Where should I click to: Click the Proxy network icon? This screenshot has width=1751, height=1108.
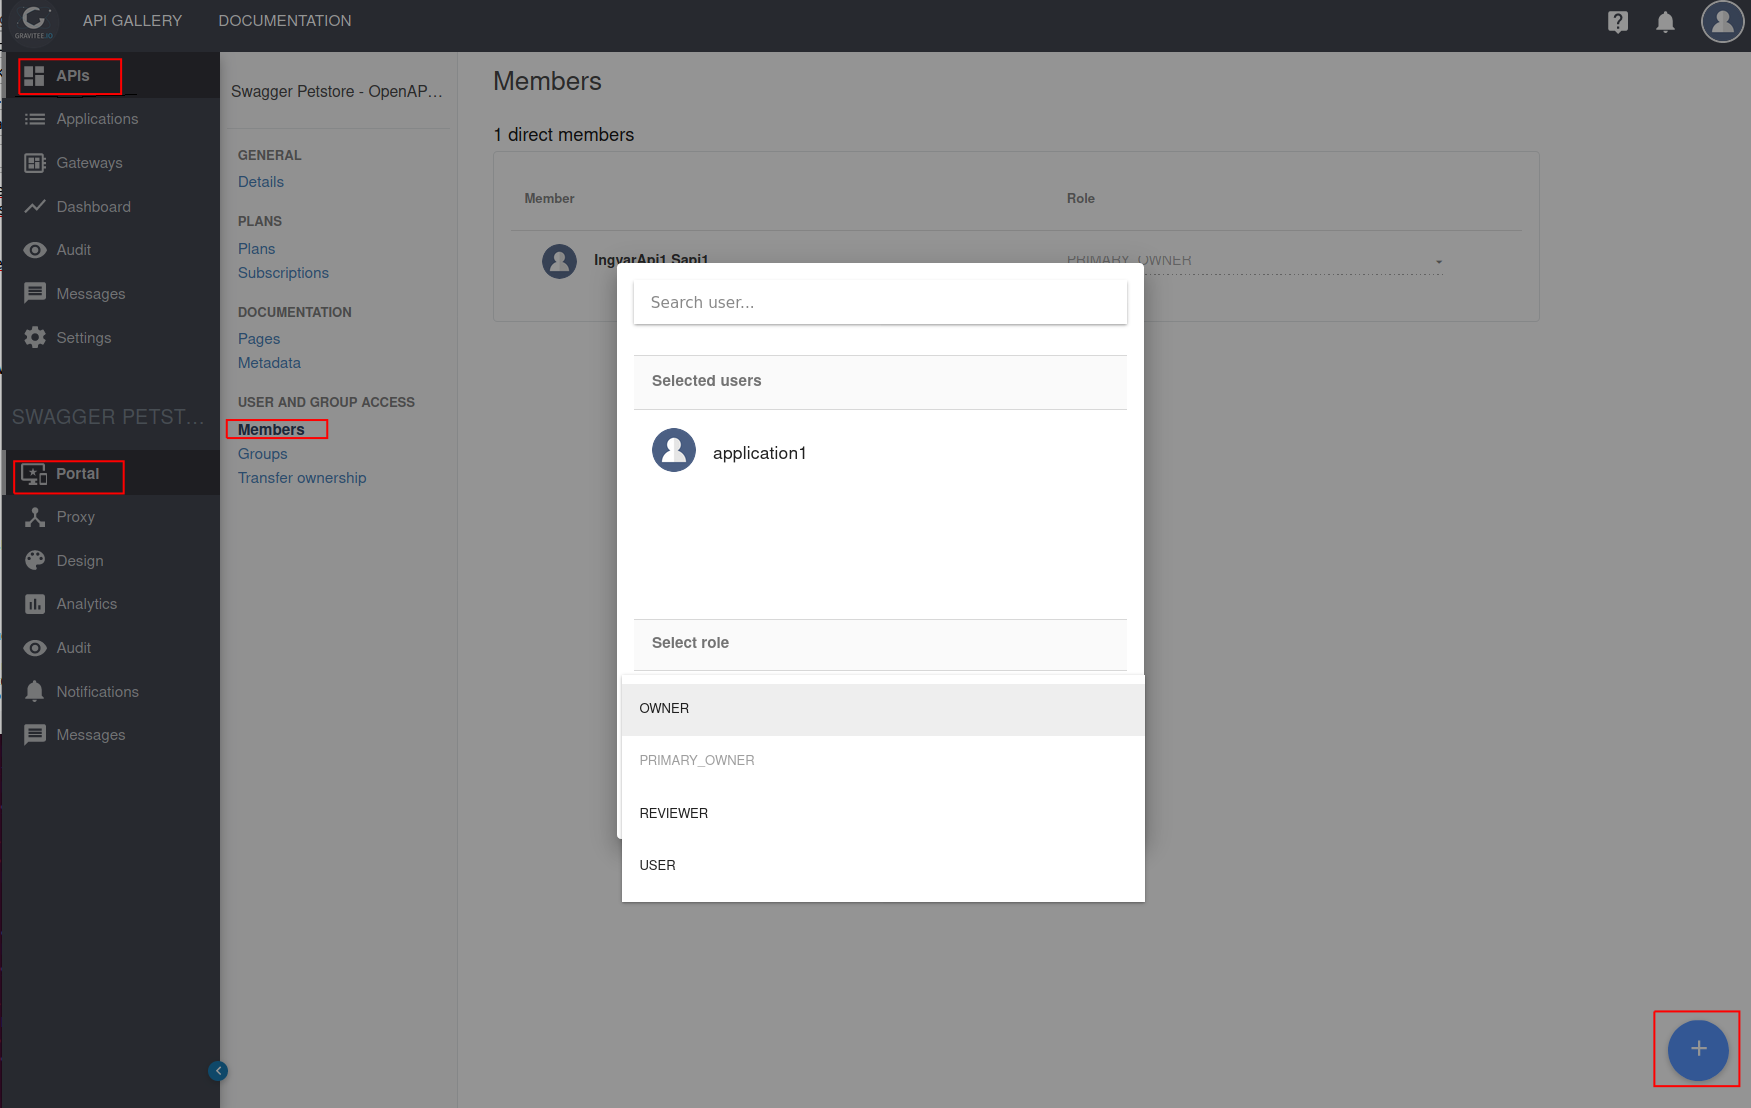click(x=35, y=517)
